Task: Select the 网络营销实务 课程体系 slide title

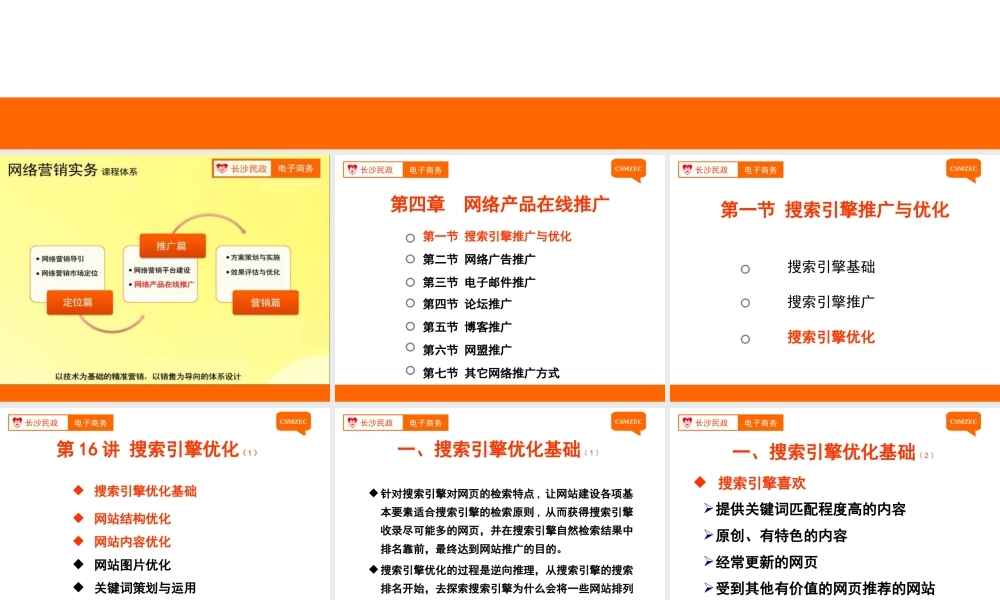Action: [x=73, y=170]
